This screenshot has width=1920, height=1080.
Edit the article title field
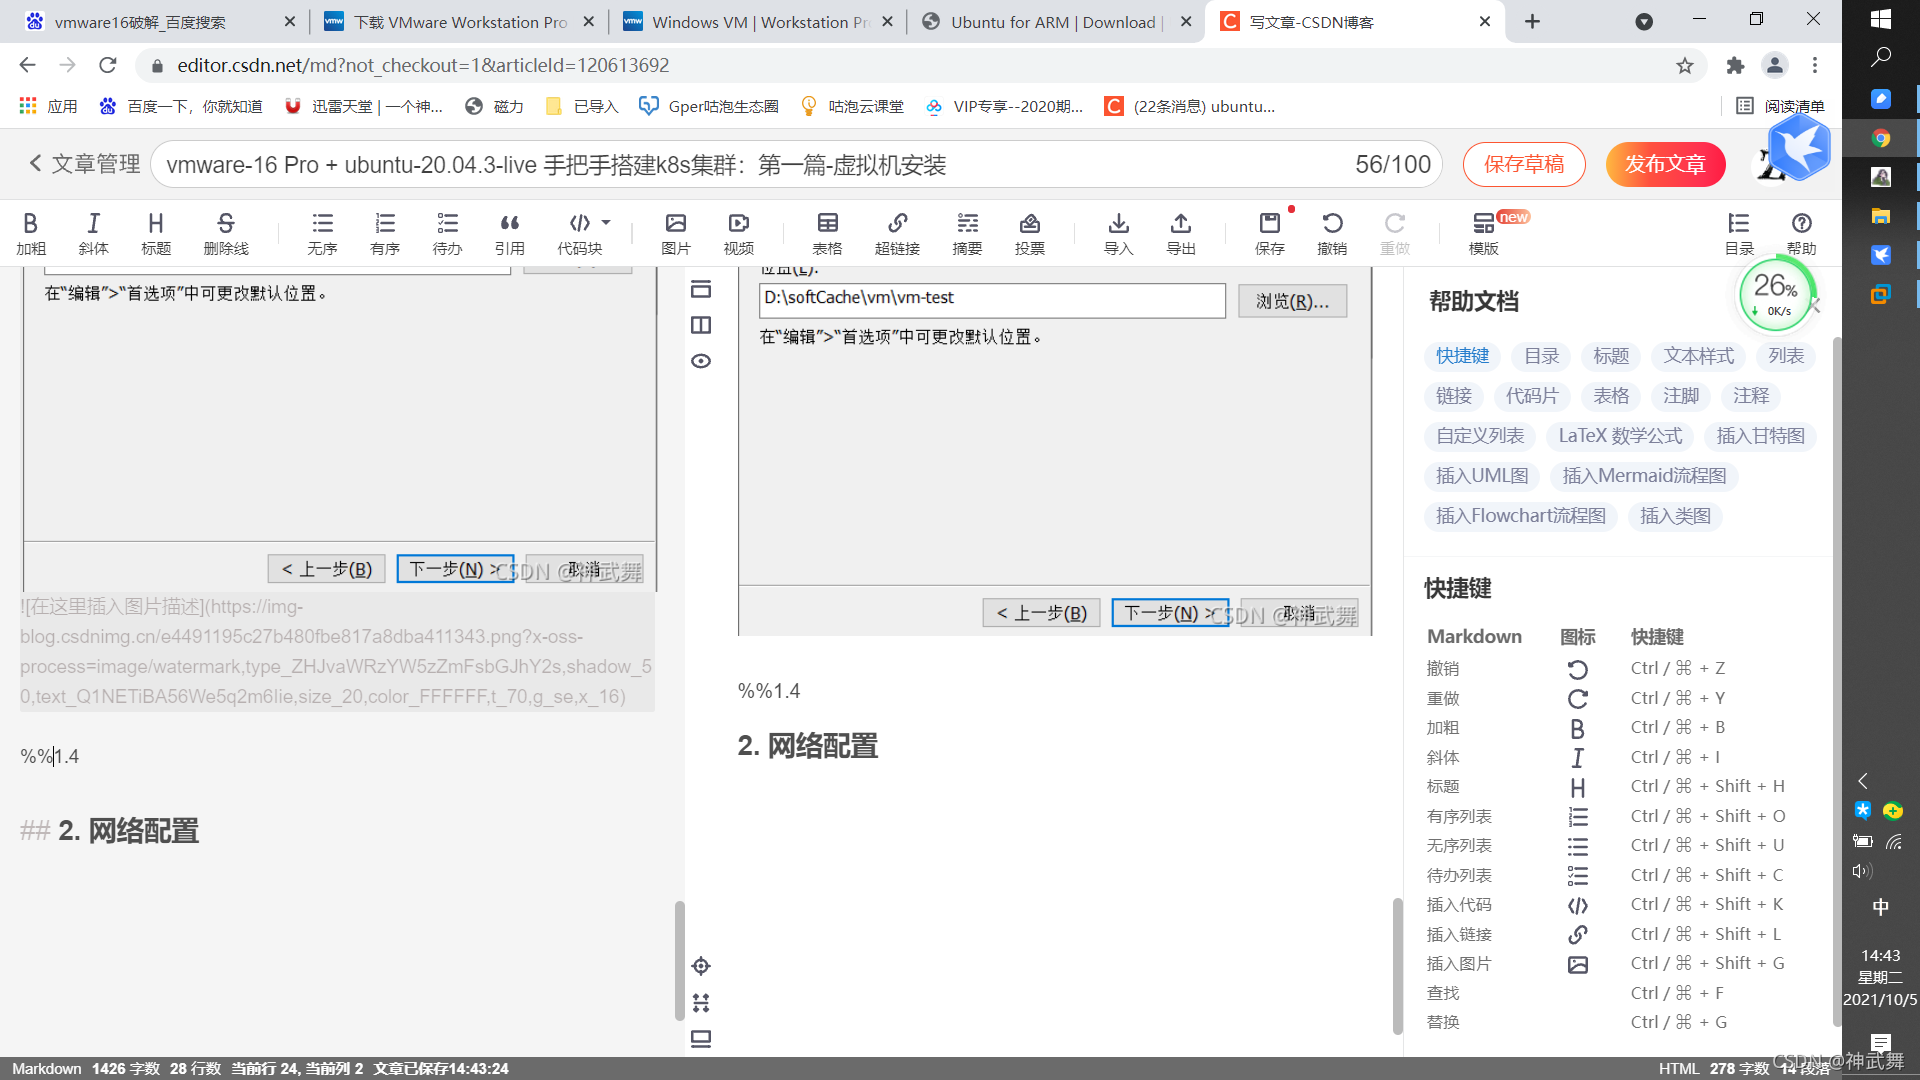796,164
